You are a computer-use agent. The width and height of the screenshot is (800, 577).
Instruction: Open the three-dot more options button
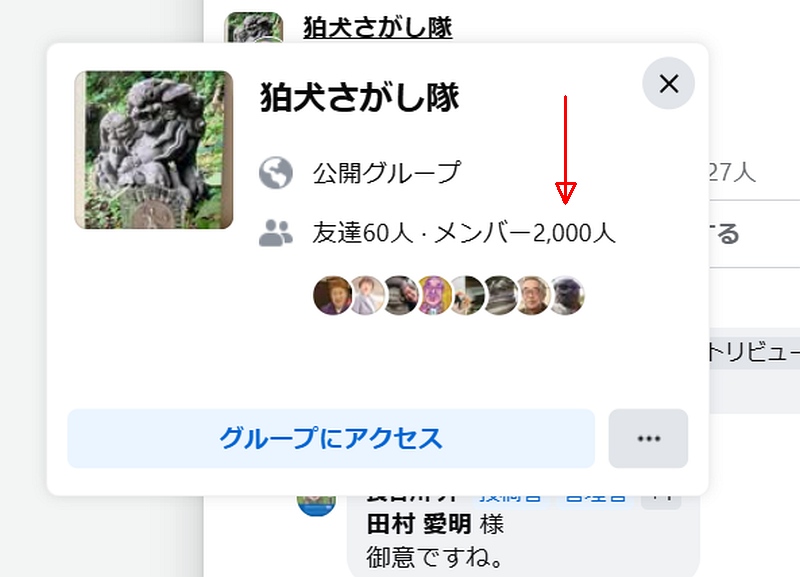pyautogui.click(x=648, y=438)
